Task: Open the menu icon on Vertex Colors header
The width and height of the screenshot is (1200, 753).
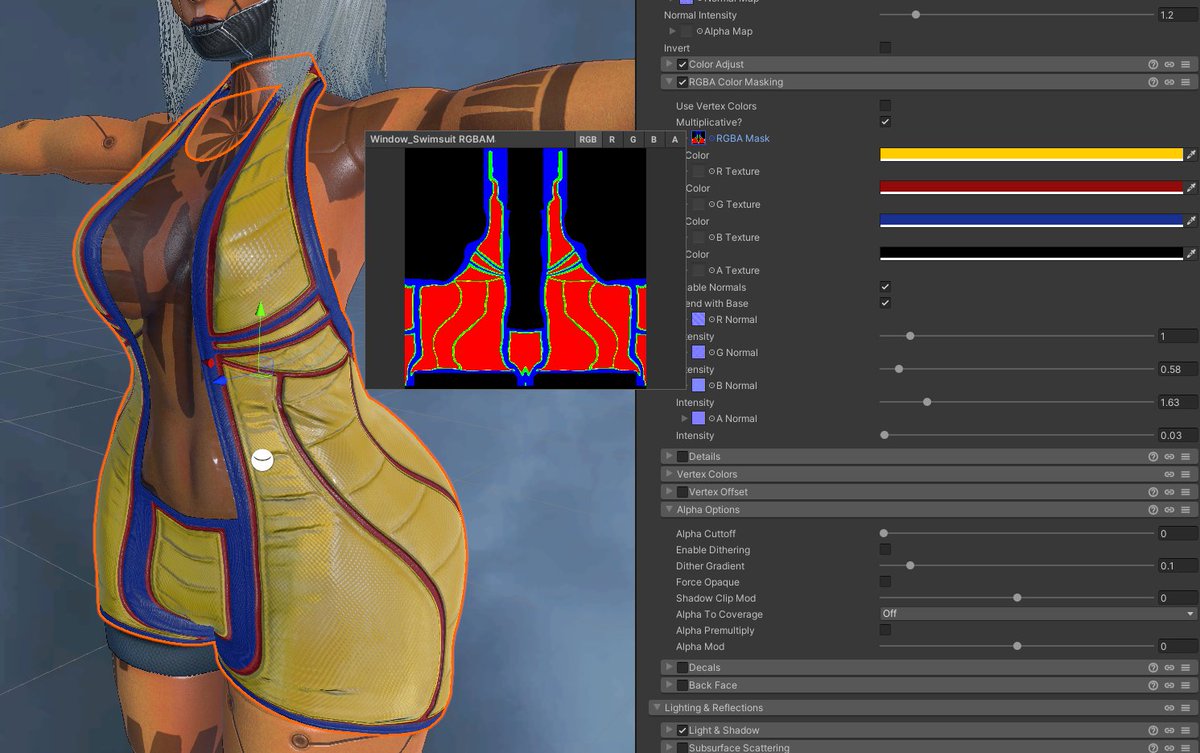Action: click(x=1185, y=474)
